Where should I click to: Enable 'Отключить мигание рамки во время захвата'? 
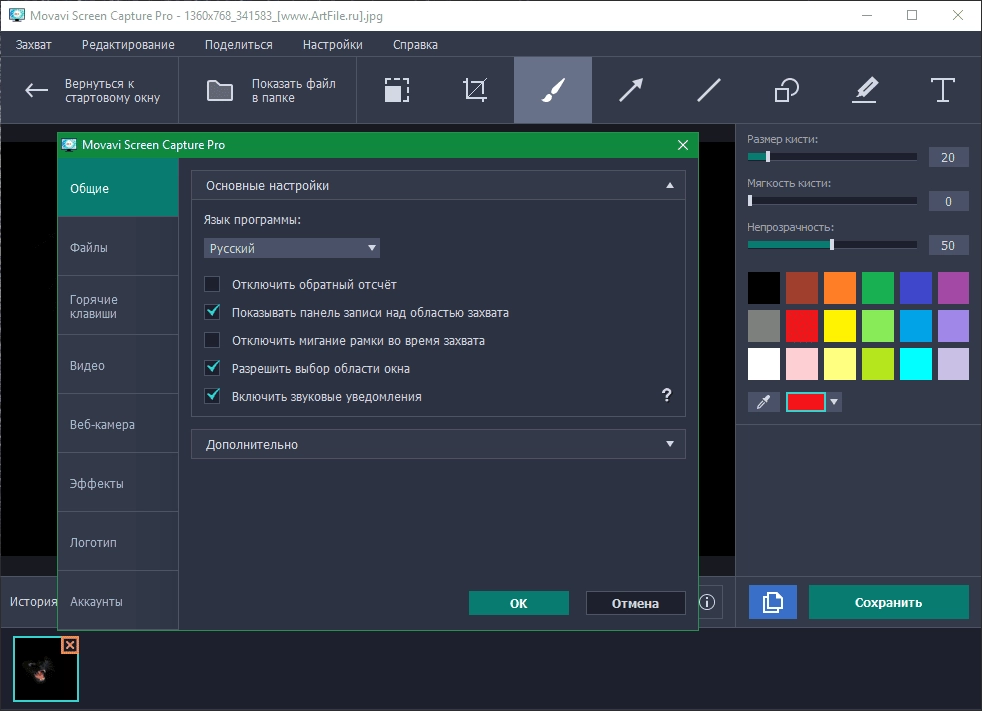coord(212,340)
